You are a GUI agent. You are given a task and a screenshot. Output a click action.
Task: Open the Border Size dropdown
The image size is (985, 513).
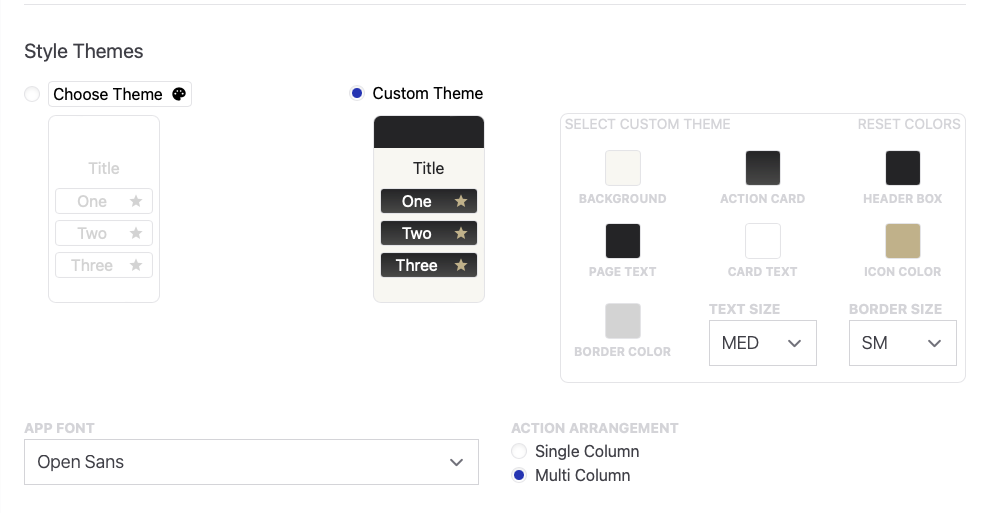click(x=902, y=343)
